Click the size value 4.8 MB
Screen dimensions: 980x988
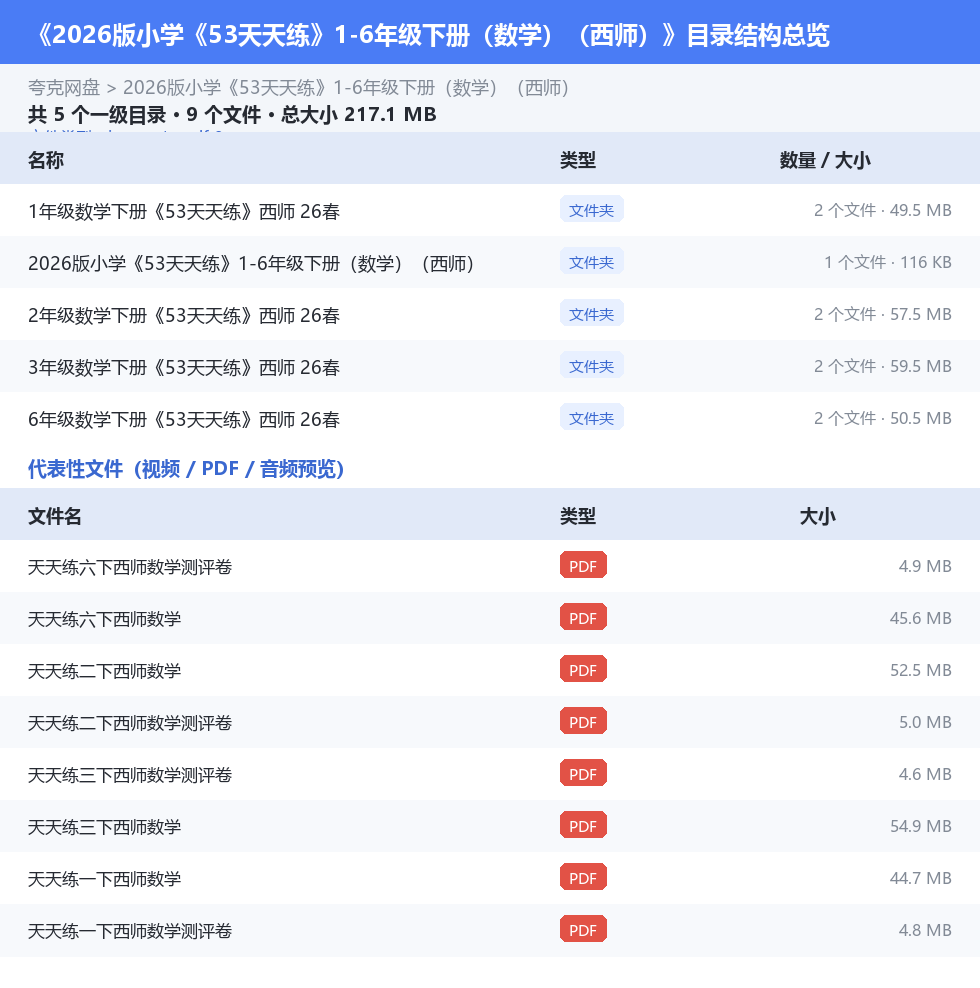925,930
